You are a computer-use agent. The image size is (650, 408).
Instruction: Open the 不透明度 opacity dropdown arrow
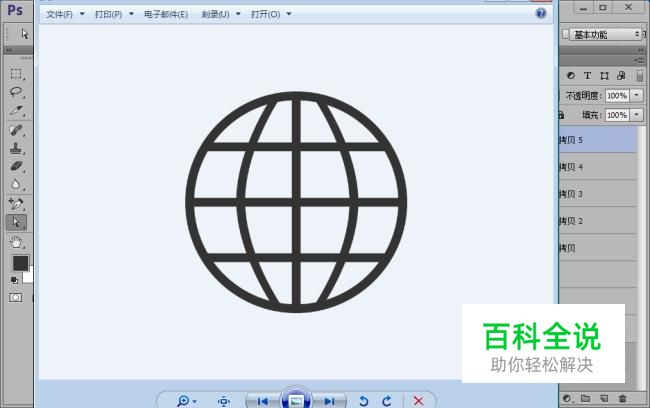637,96
